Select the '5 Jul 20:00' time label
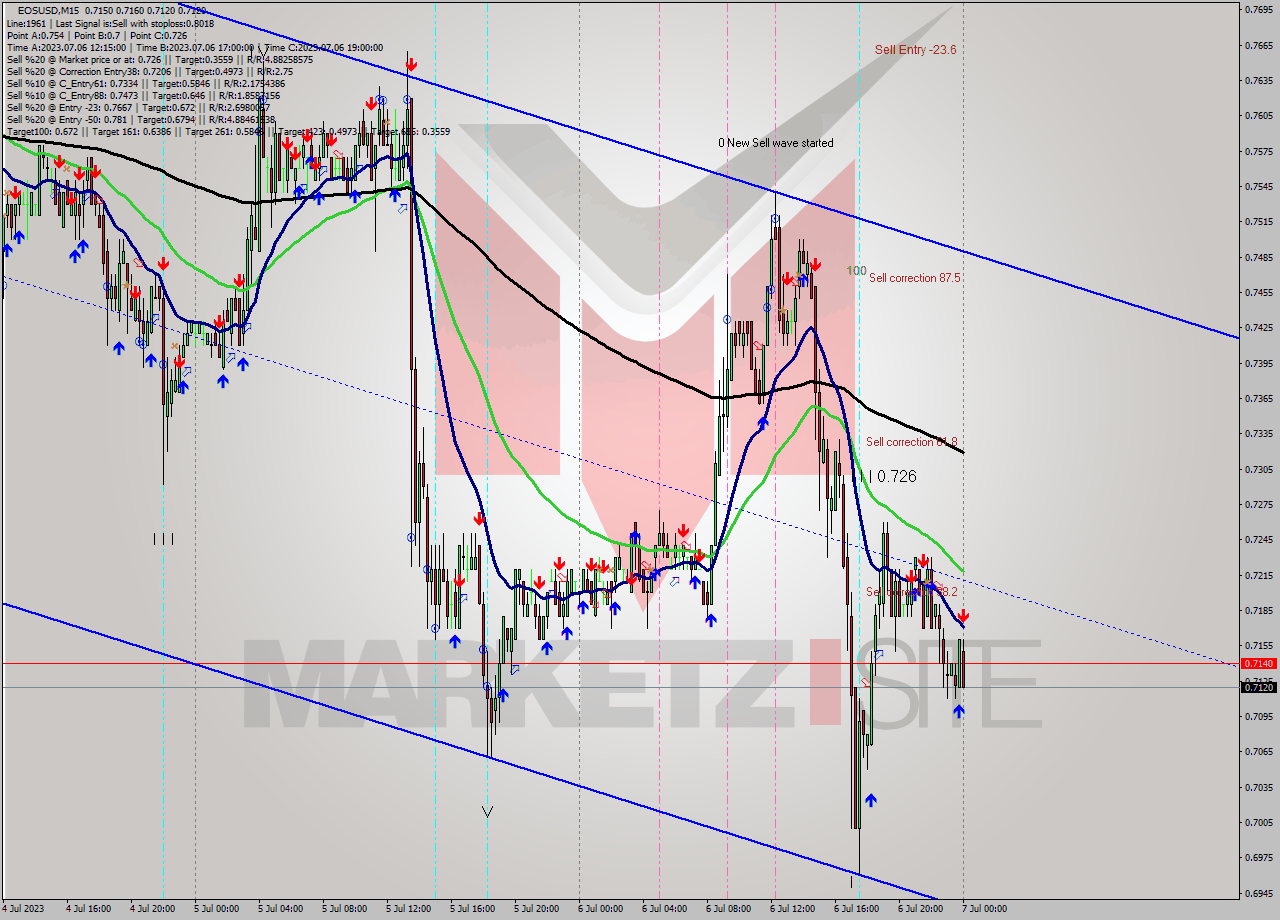The image size is (1280, 920). (x=536, y=909)
